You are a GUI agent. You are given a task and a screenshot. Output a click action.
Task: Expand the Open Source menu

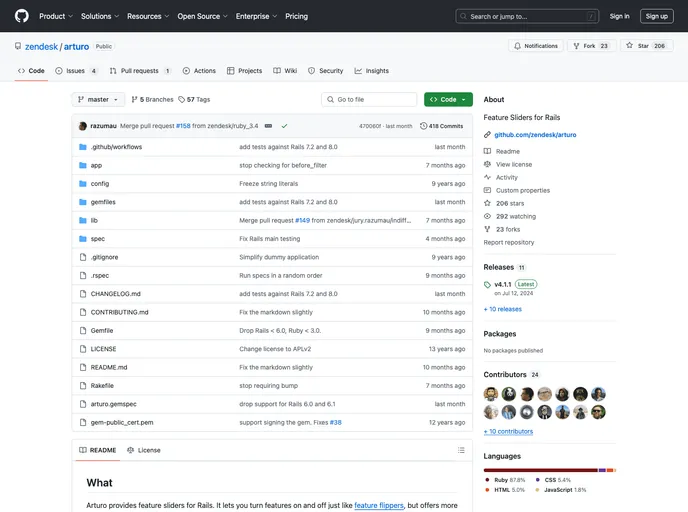coord(202,16)
